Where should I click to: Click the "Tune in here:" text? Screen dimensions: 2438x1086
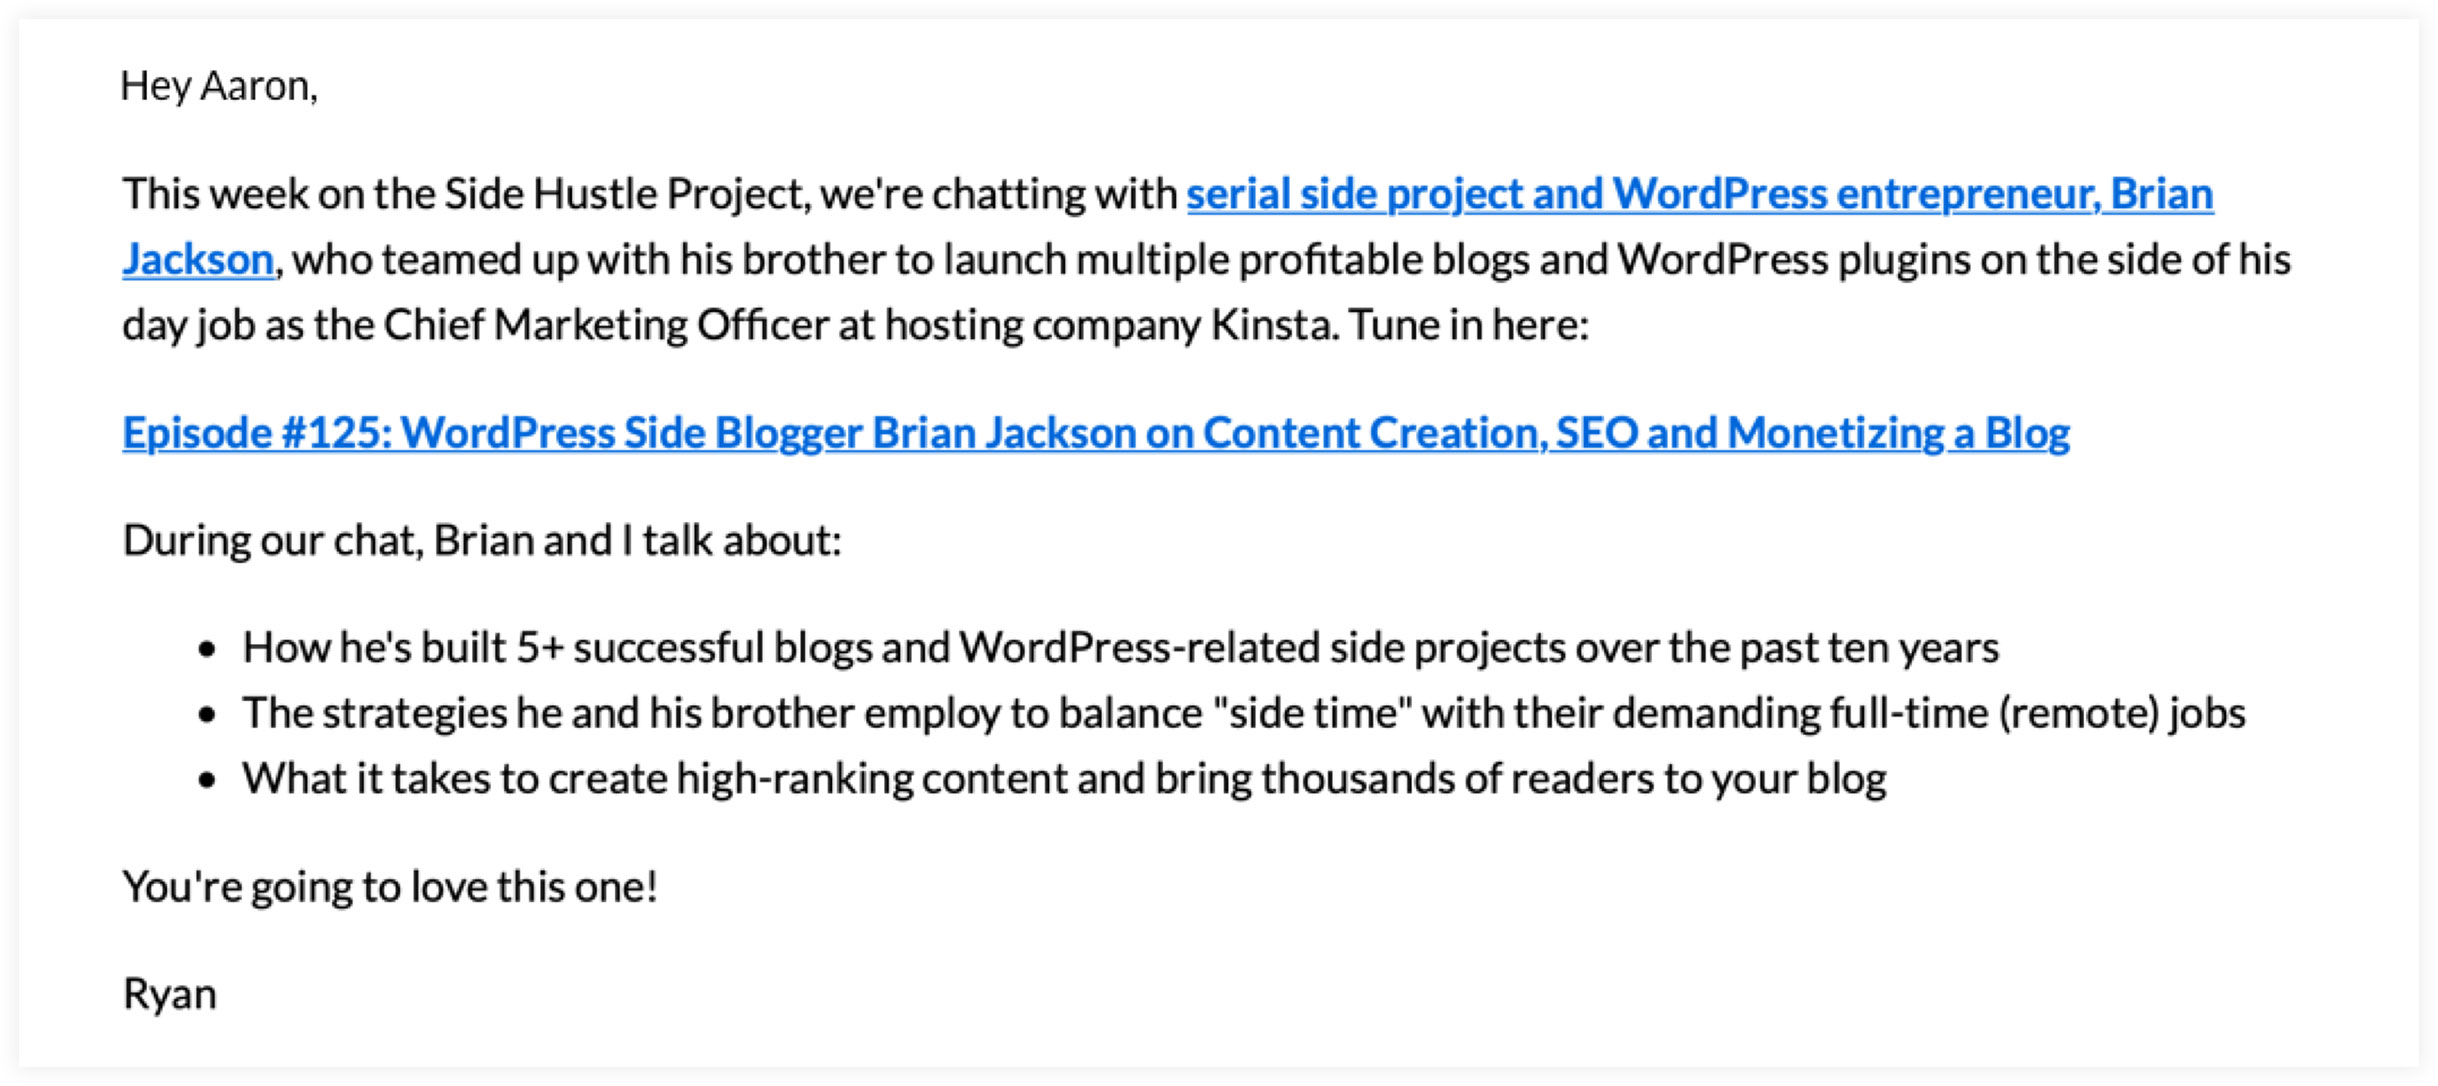pos(1468,325)
